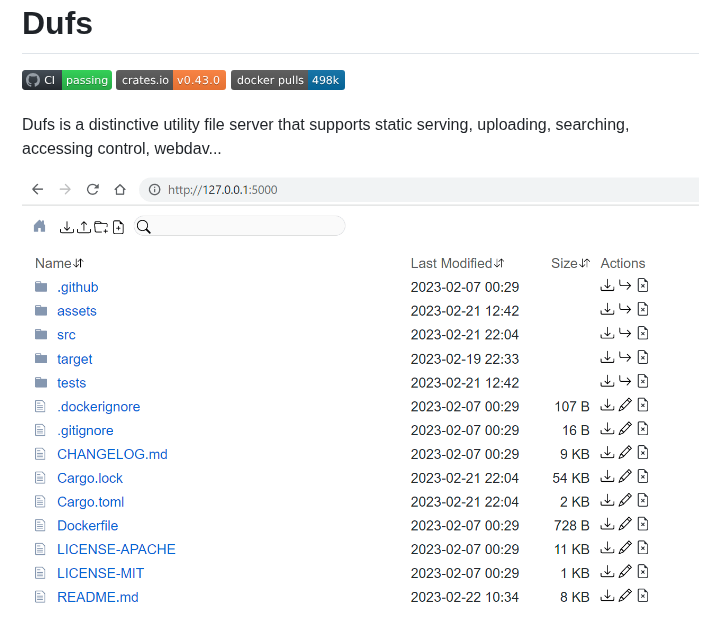Open the target folder

tap(75, 359)
